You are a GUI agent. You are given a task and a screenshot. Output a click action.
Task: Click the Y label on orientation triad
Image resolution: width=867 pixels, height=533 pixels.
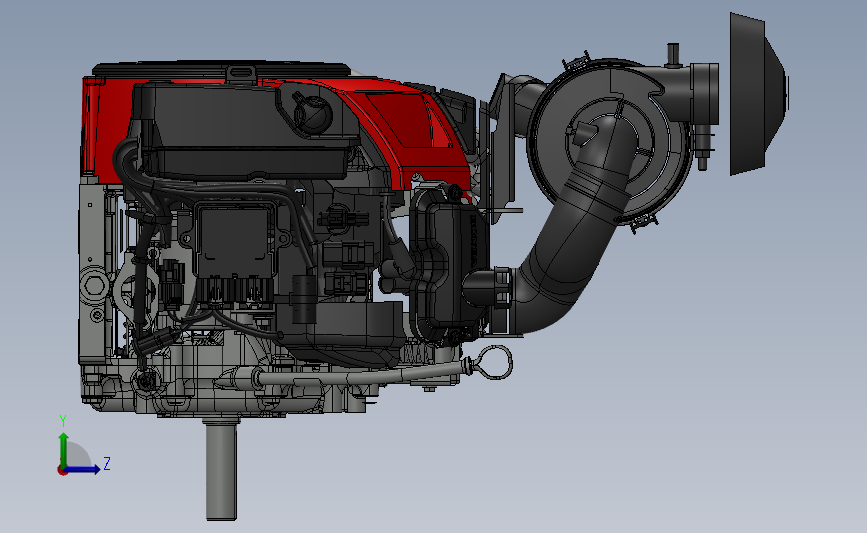tap(63, 421)
